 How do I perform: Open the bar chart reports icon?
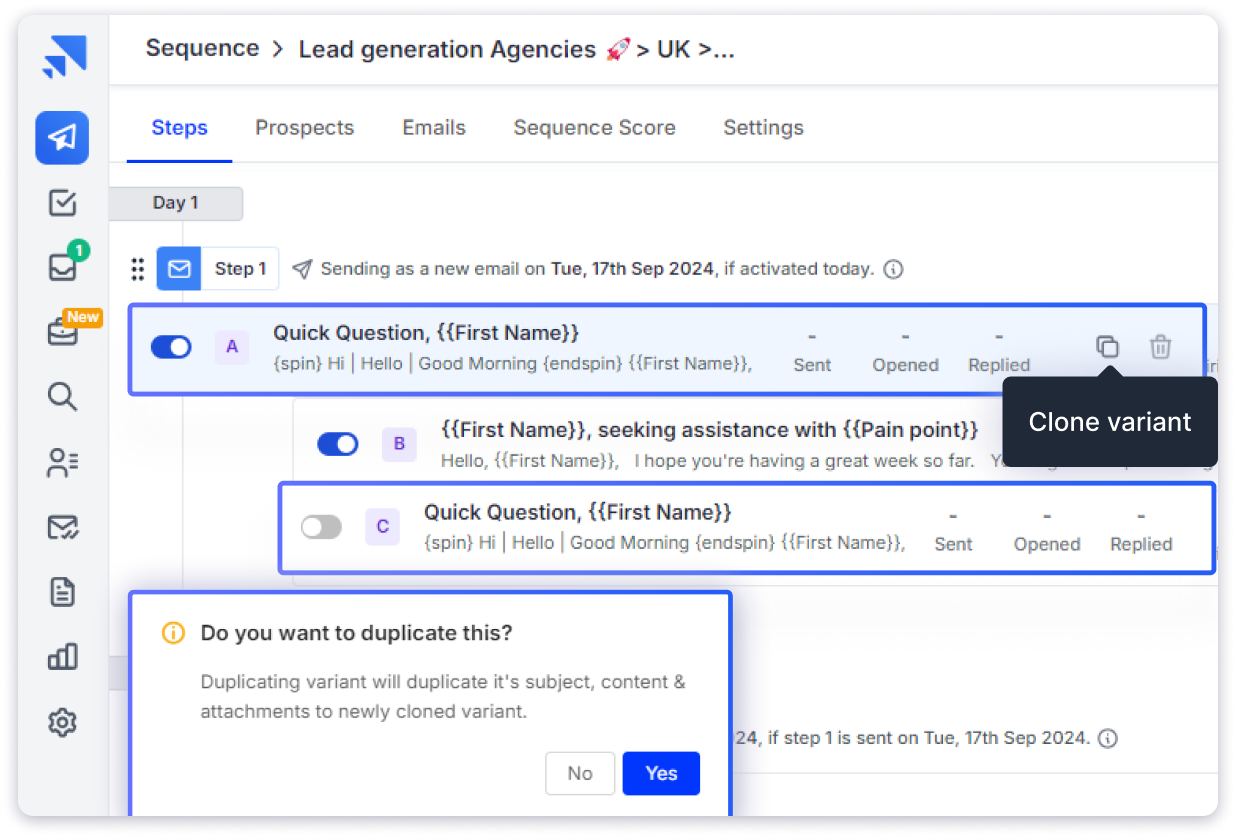(x=62, y=657)
